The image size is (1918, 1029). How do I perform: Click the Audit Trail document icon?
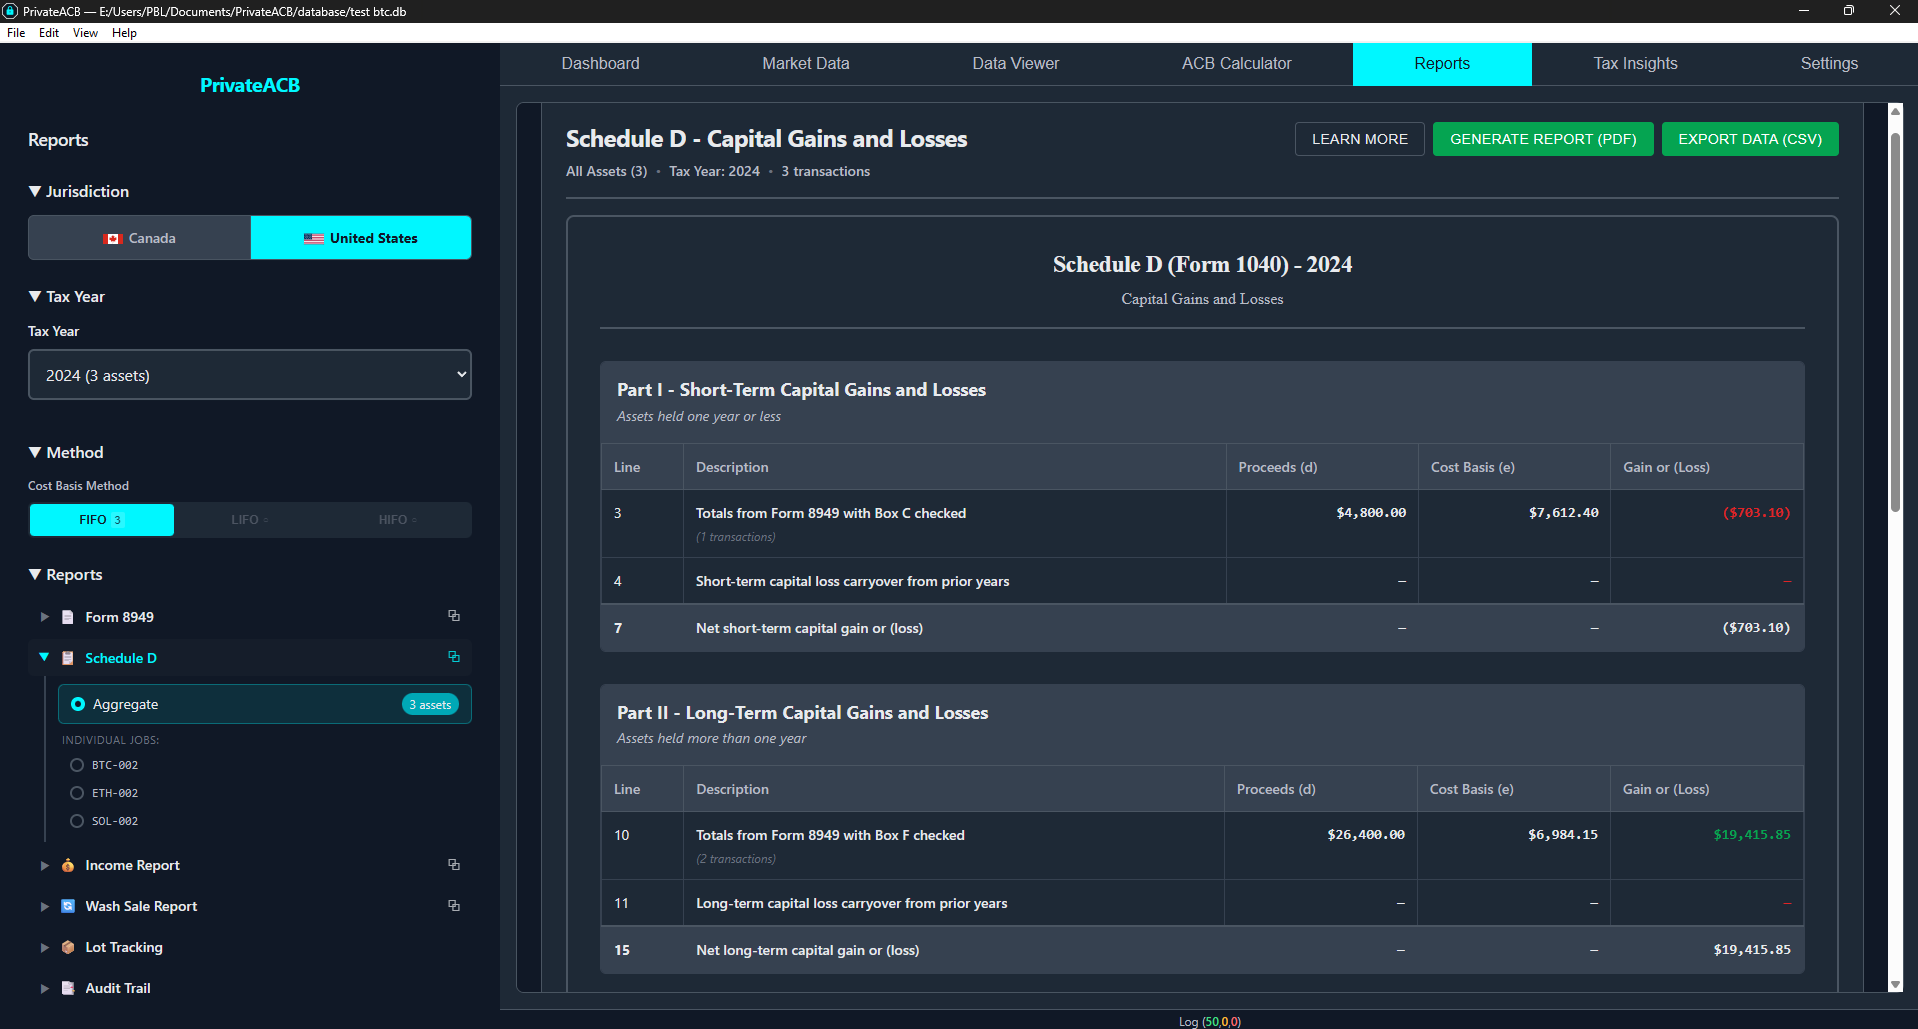(68, 988)
